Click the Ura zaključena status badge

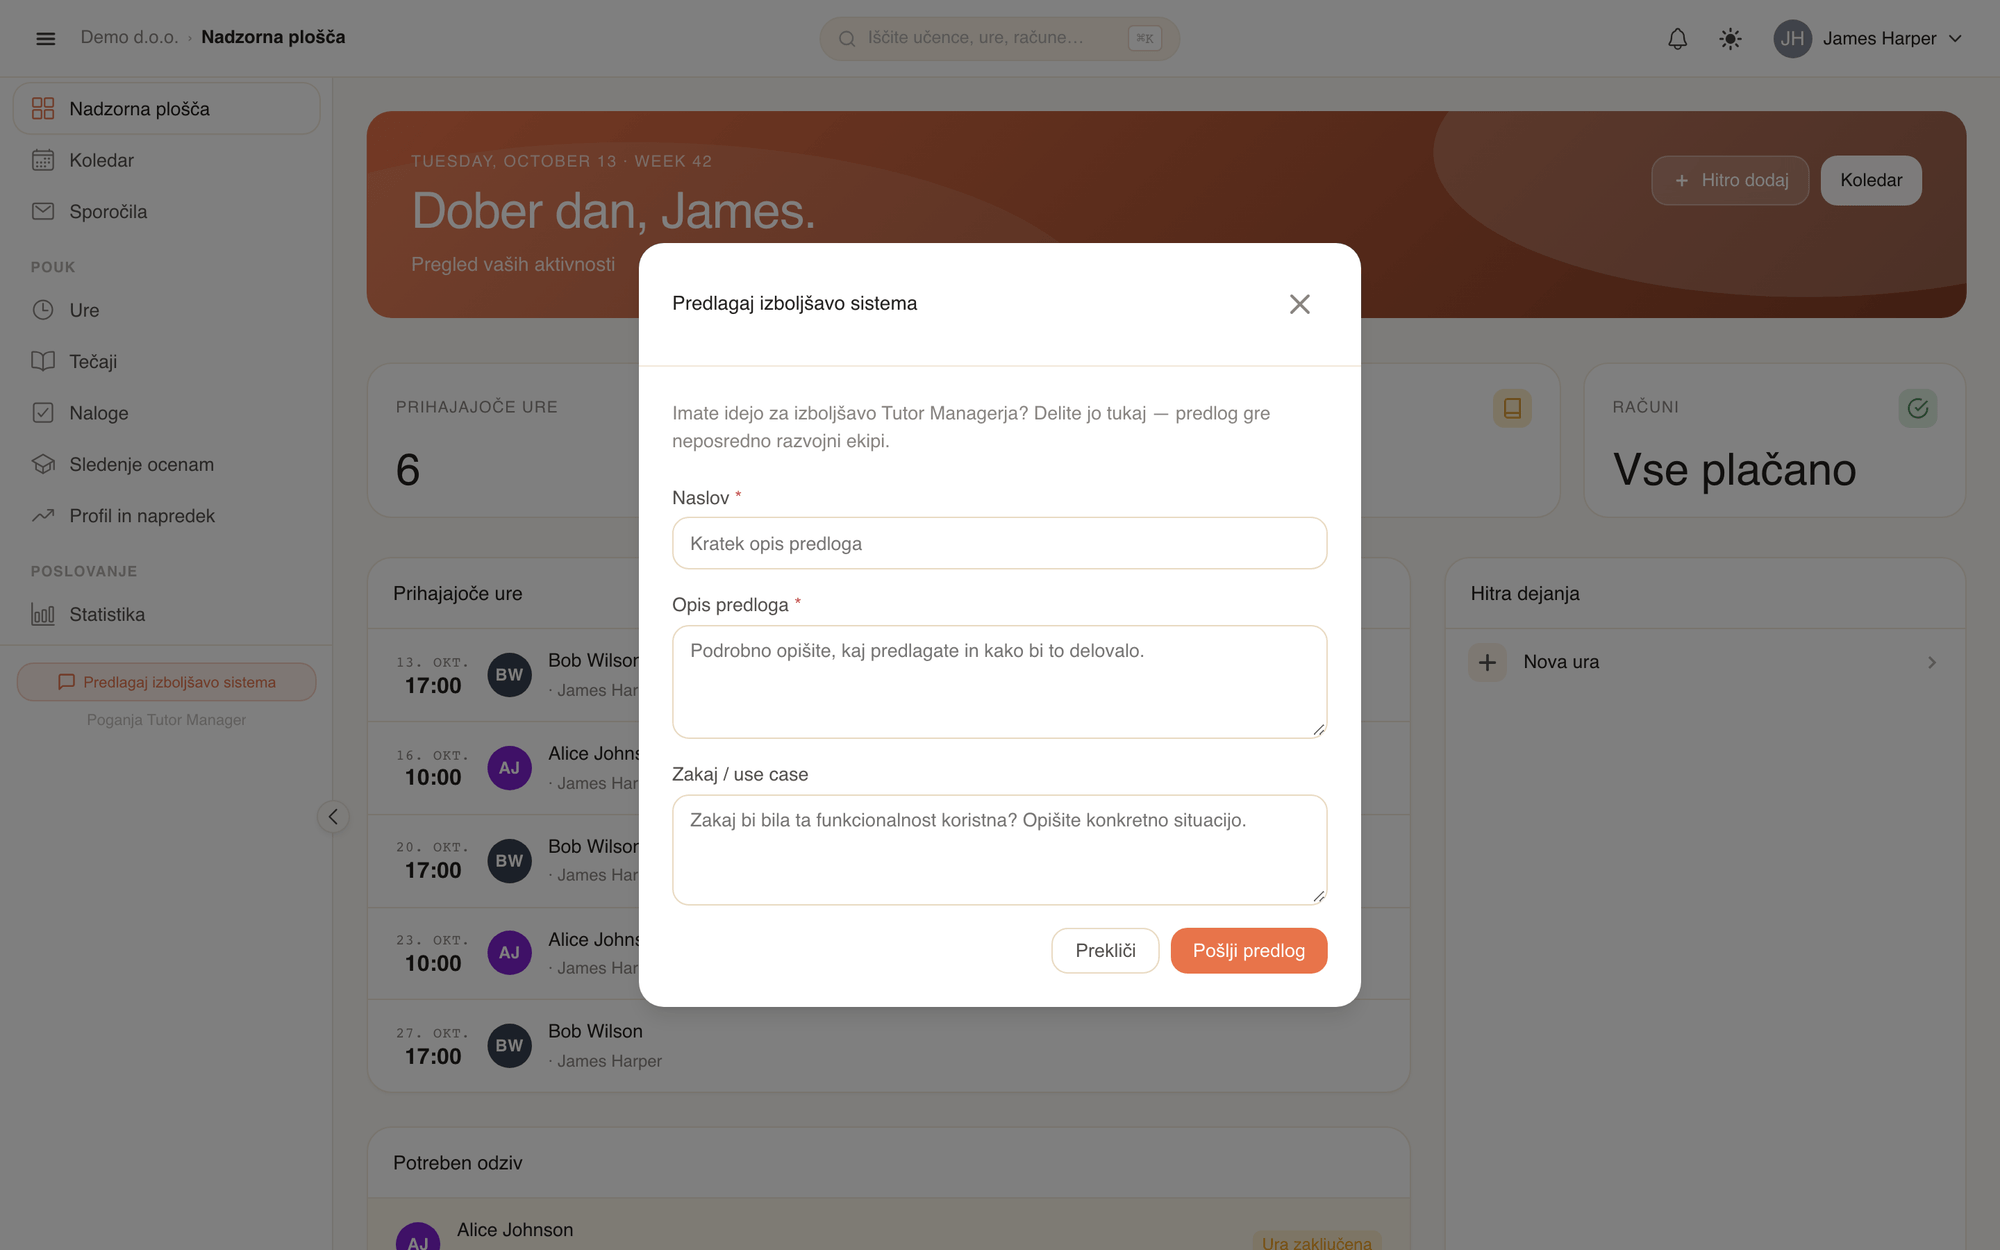tap(1316, 1242)
